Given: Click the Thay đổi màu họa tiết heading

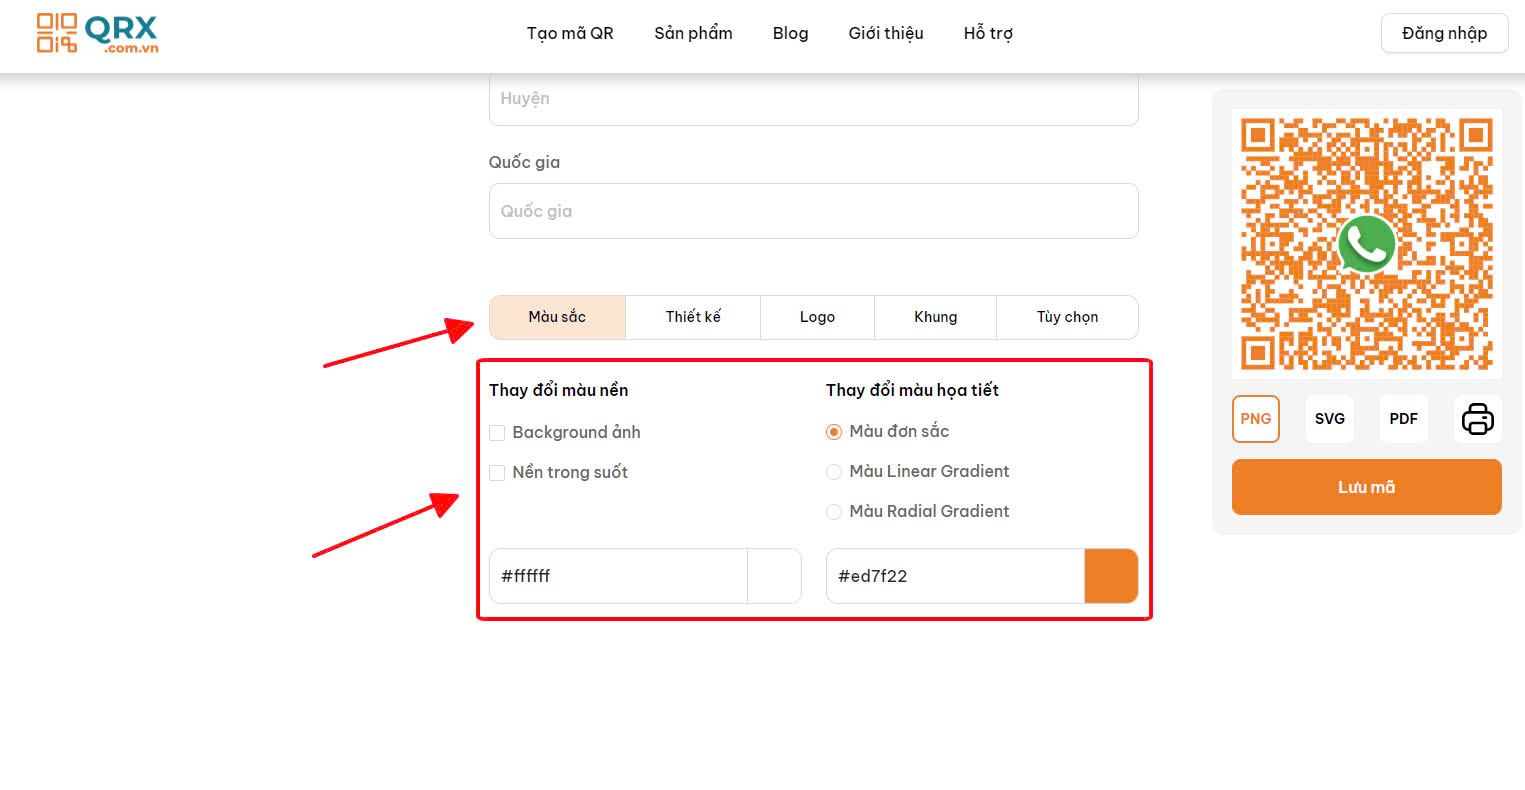Looking at the screenshot, I should point(912,390).
